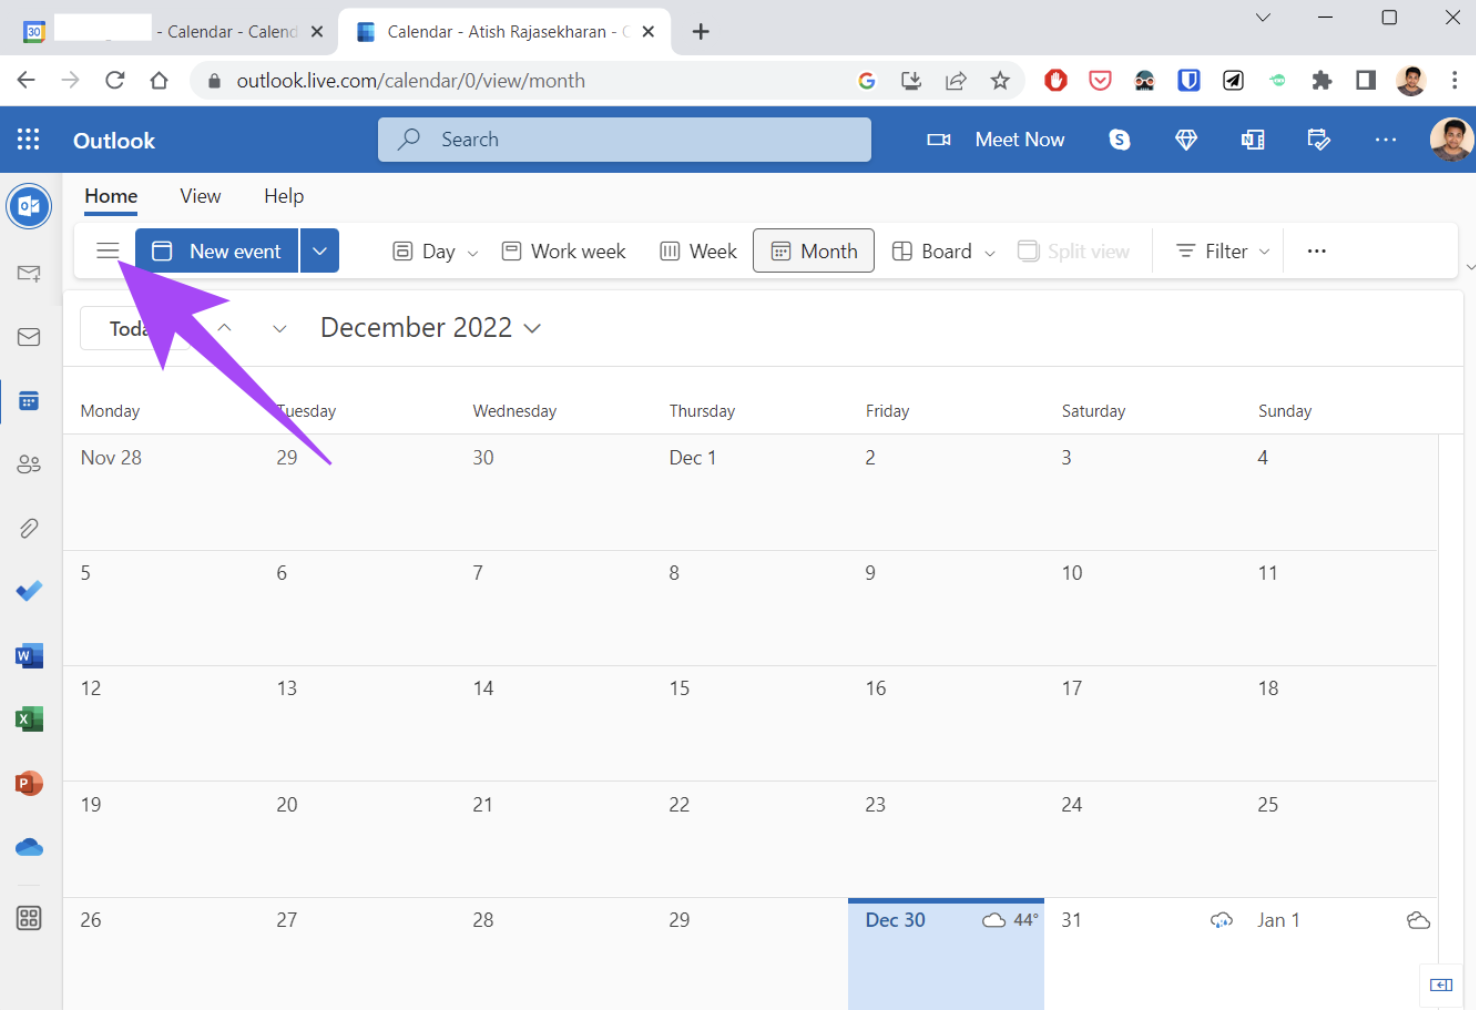Image resolution: width=1476 pixels, height=1010 pixels.
Task: Select the Dec 30 calendar cell
Action: 946,955
